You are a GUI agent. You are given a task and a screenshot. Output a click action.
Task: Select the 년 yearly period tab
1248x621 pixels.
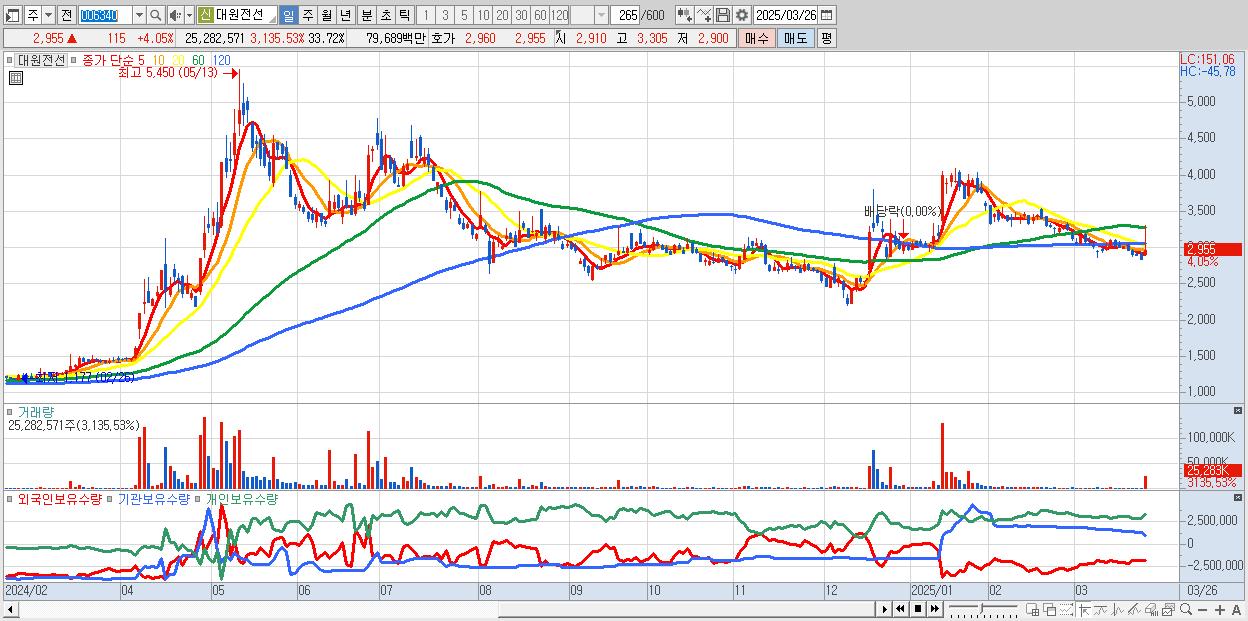coord(345,15)
